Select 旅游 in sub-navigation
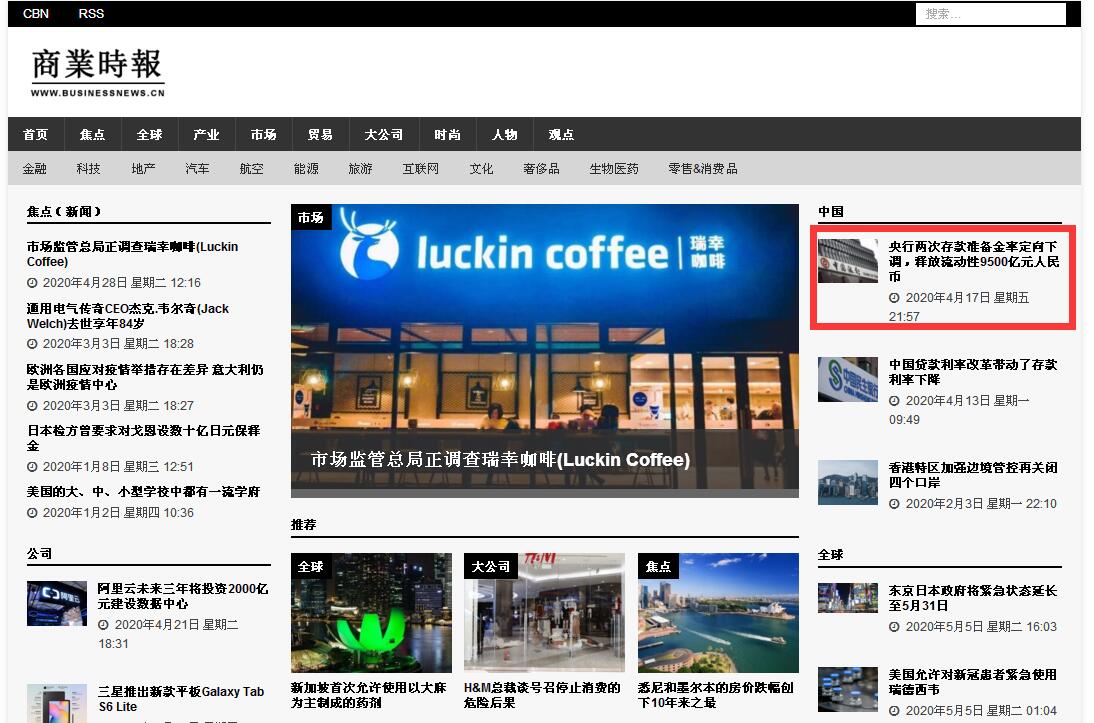 coord(360,168)
